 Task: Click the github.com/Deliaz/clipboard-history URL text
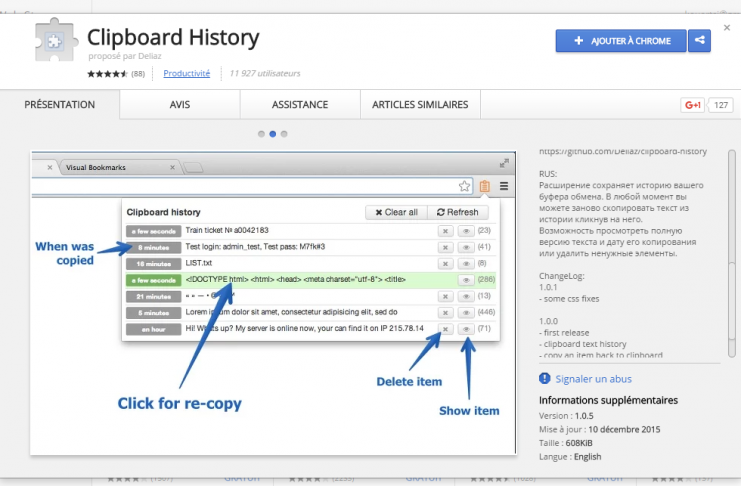point(623,151)
